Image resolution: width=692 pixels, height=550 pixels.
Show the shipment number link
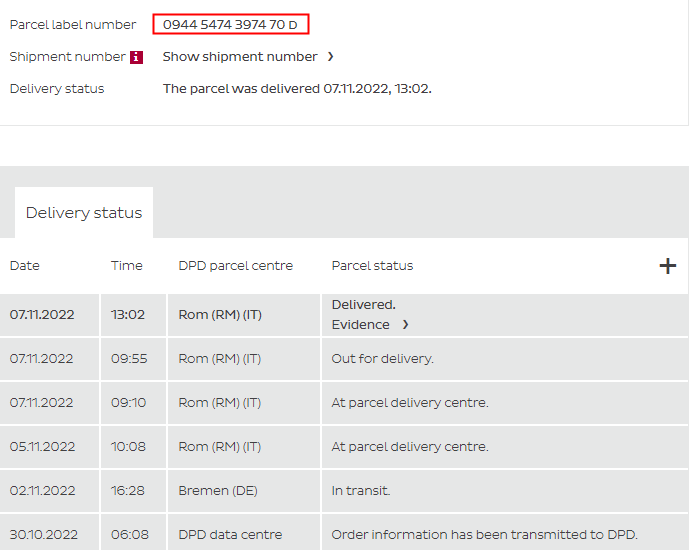tap(240, 57)
